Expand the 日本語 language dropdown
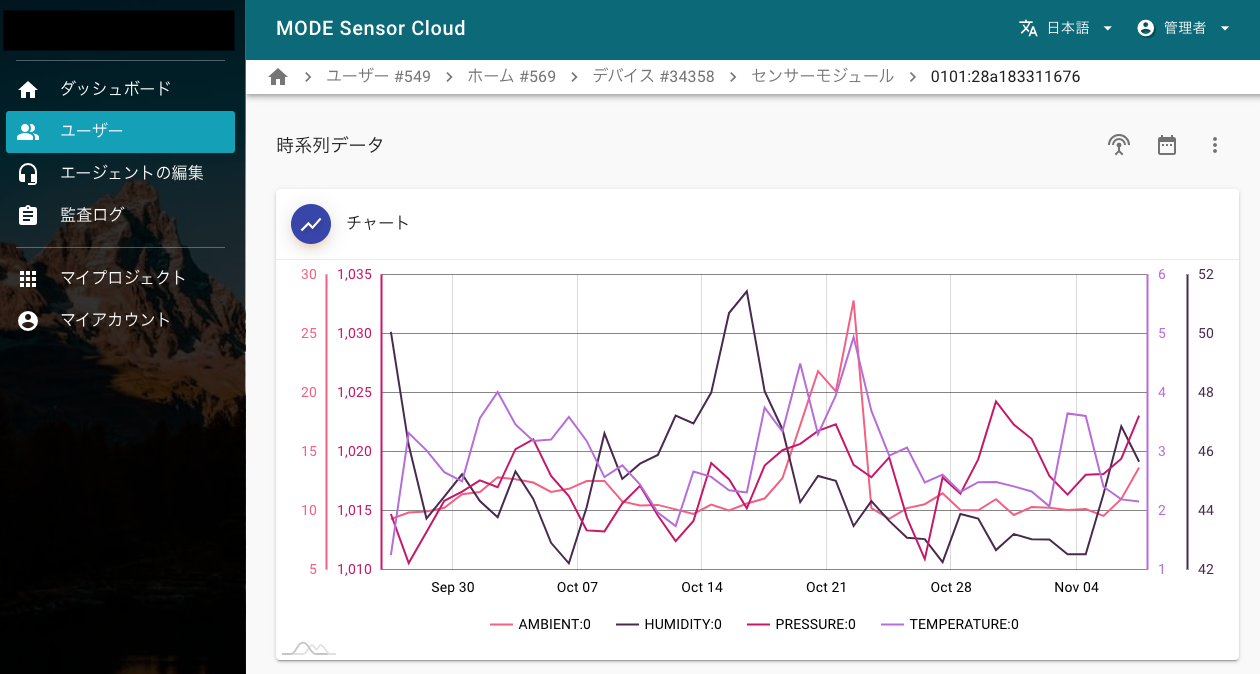 [x=1107, y=29]
